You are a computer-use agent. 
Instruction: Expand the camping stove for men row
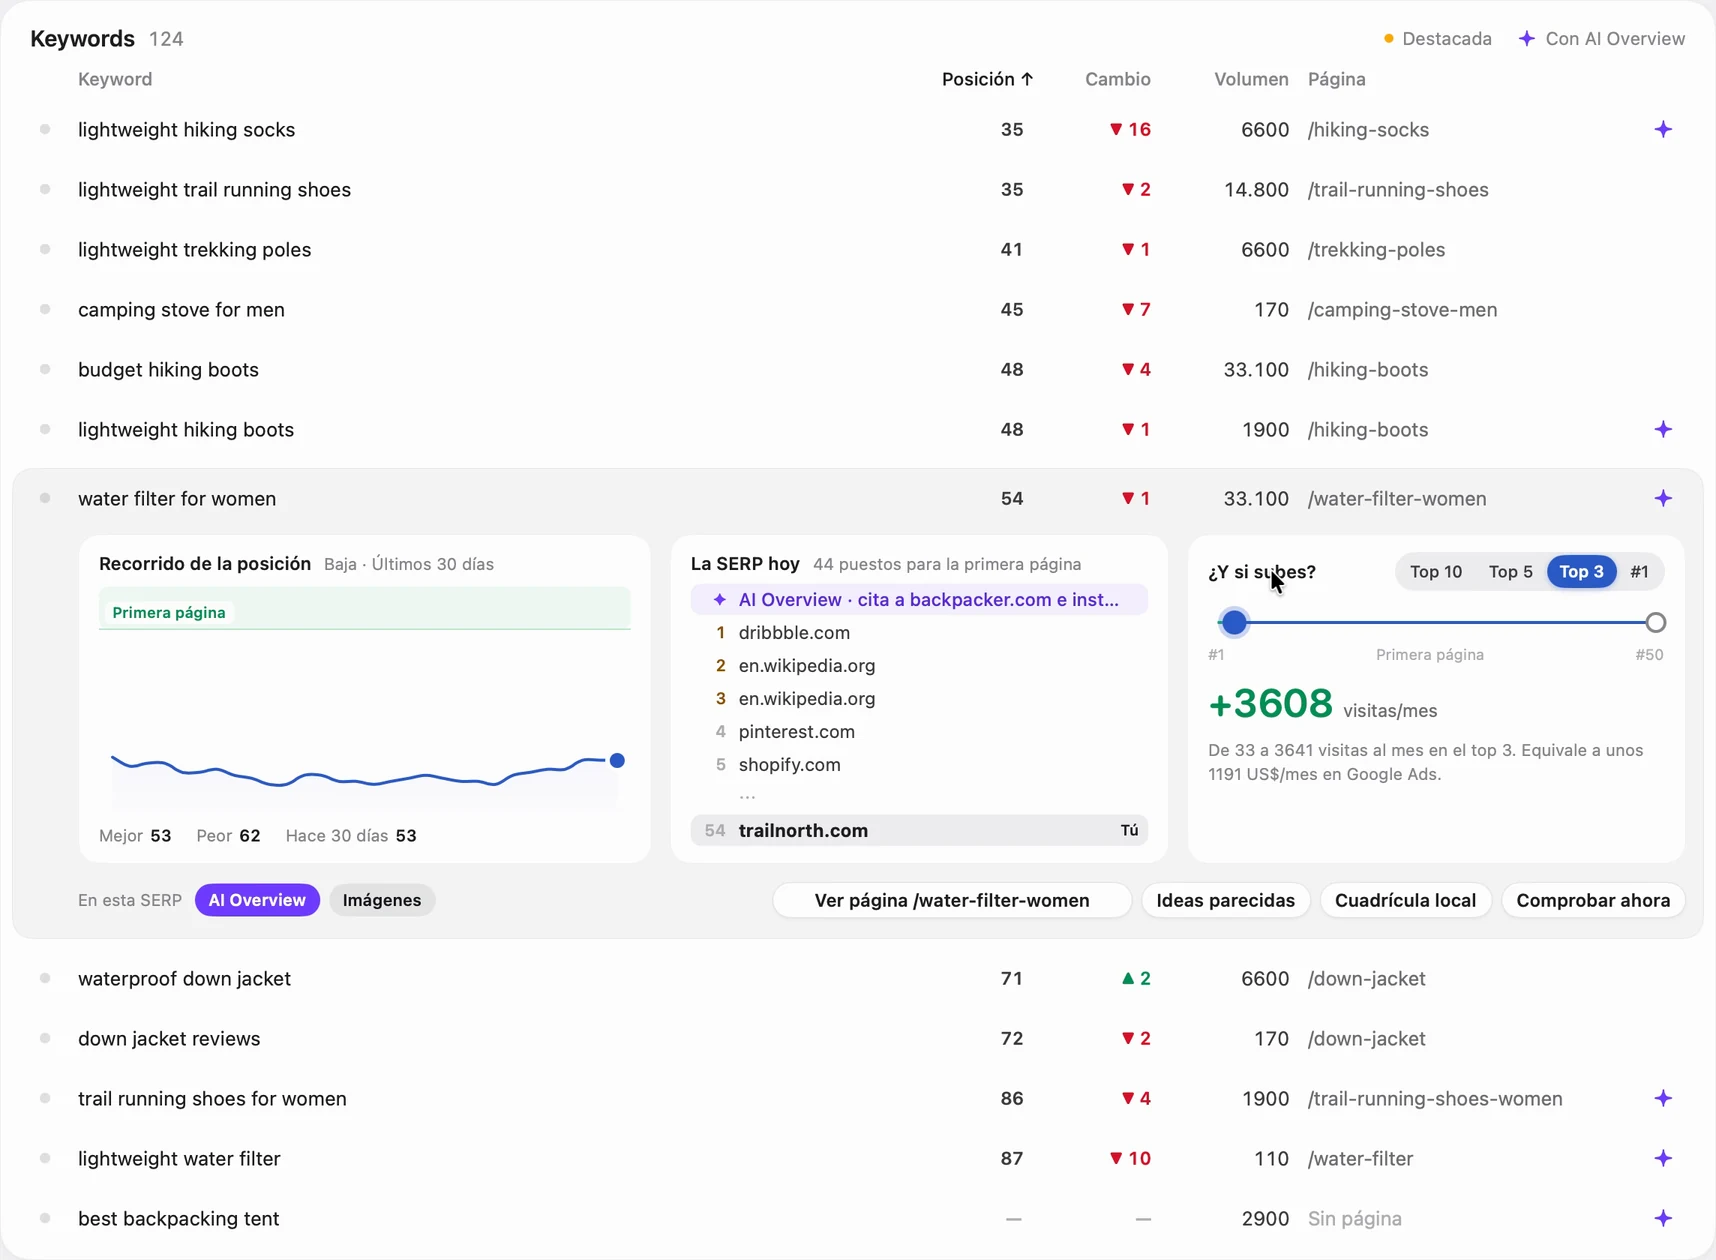pos(857,309)
